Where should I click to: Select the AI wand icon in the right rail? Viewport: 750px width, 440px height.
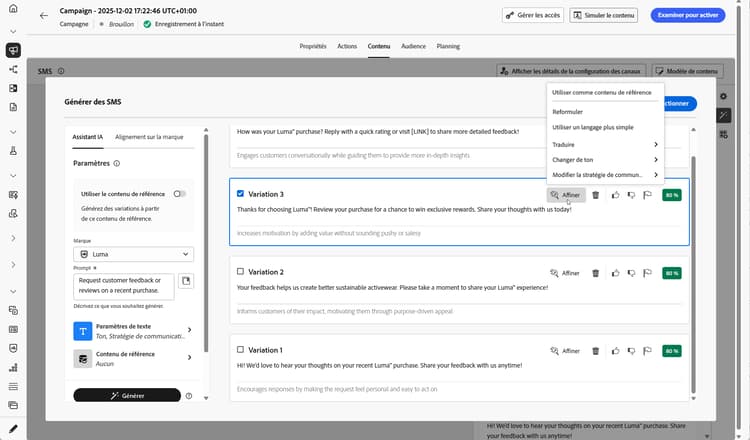pos(723,115)
